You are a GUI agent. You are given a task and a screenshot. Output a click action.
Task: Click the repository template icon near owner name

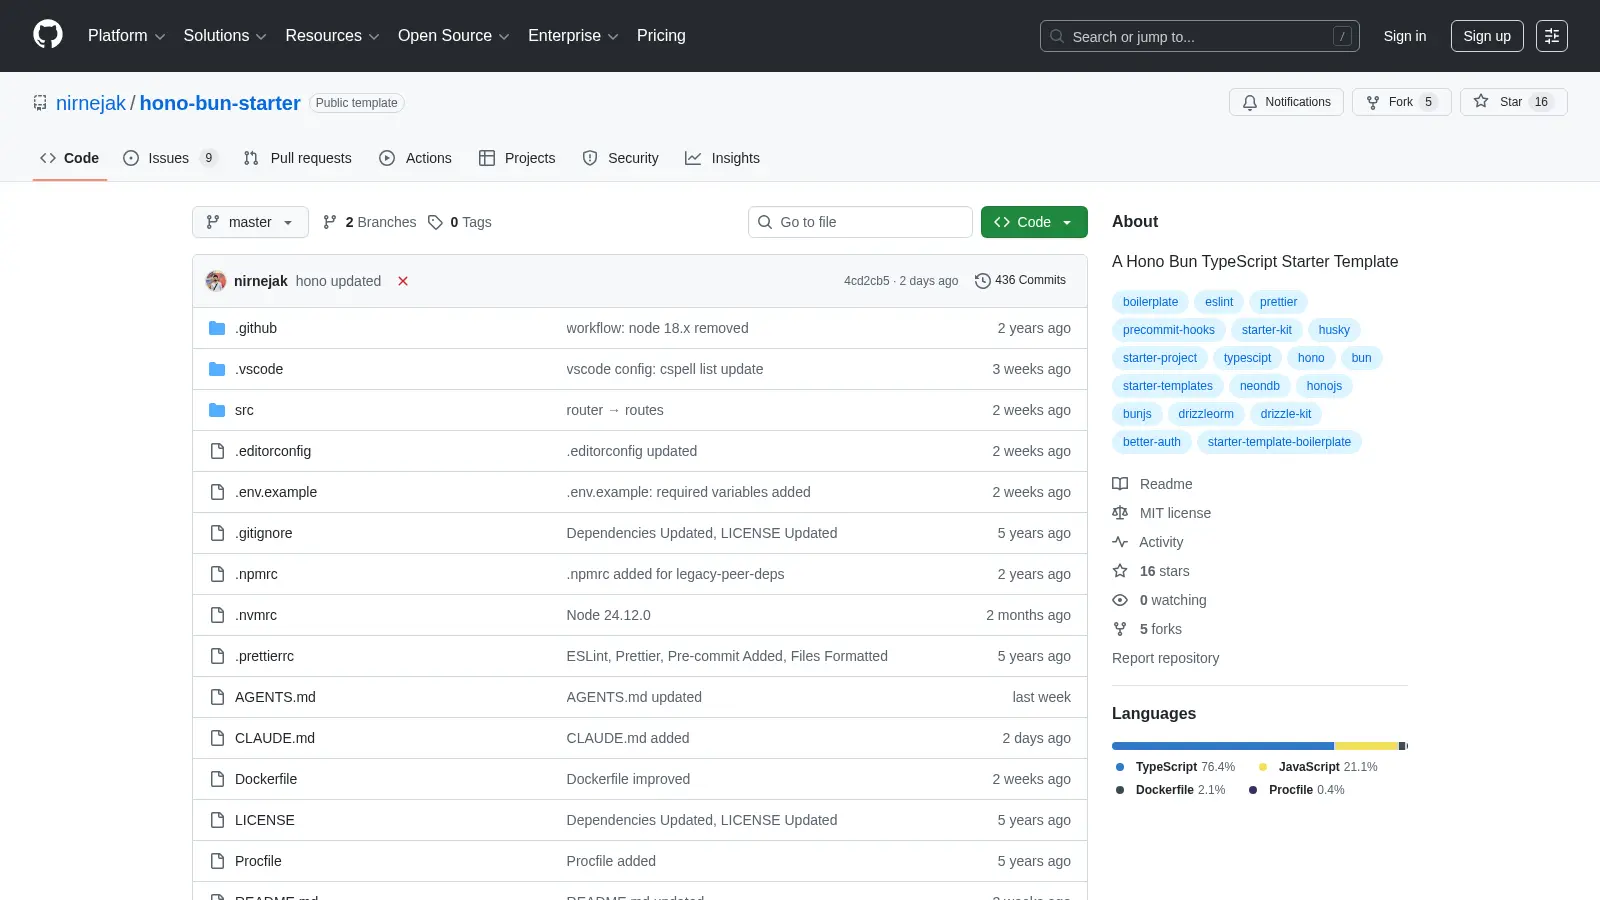(40, 103)
